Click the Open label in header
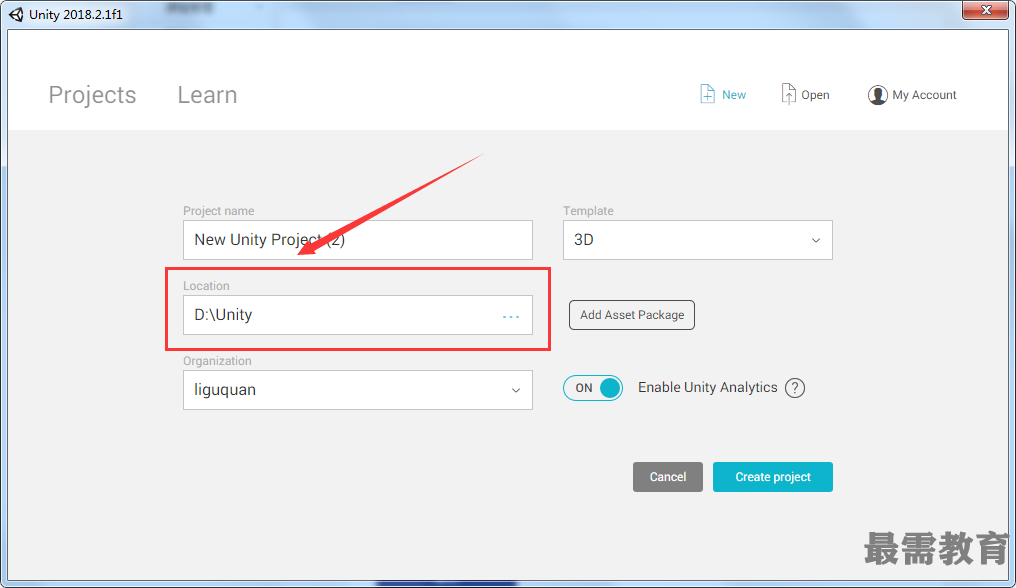Image resolution: width=1016 pixels, height=588 pixels. [x=815, y=95]
